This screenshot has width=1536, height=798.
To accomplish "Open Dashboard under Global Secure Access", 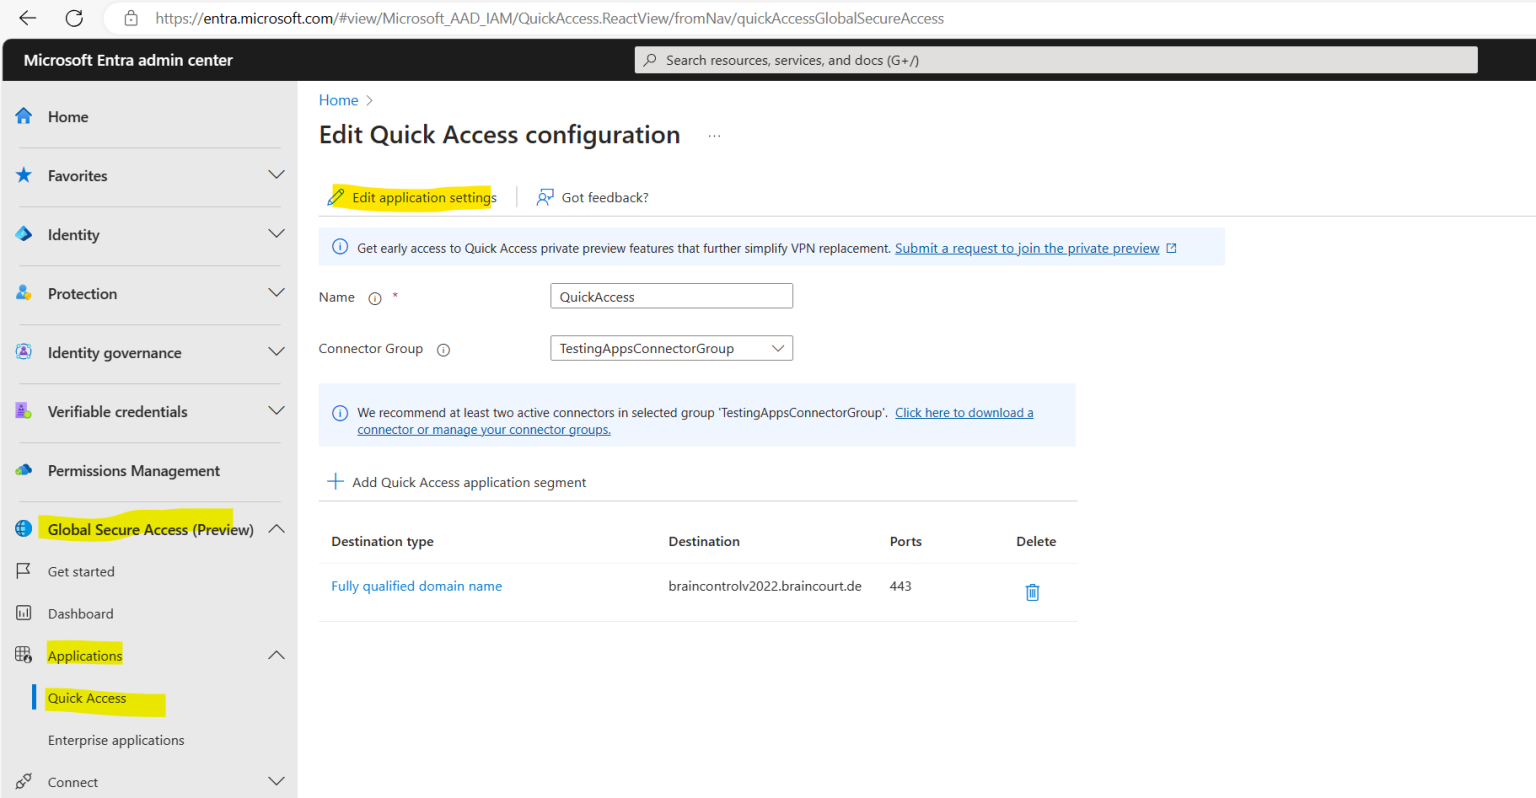I will 80,613.
